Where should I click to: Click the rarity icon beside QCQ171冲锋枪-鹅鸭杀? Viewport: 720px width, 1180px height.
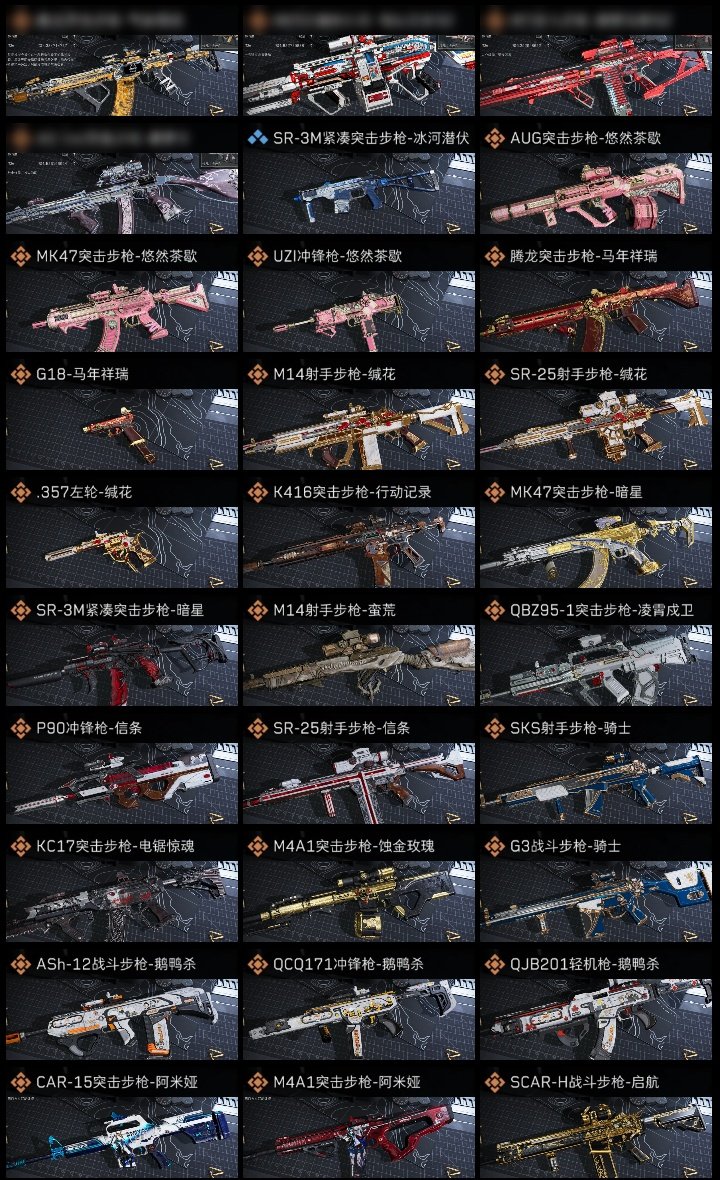(258, 964)
